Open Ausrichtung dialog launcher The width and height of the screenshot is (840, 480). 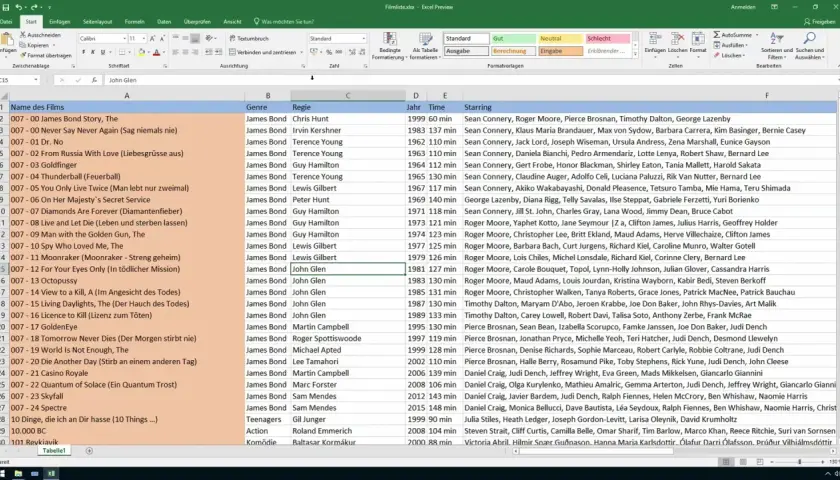coord(303,66)
